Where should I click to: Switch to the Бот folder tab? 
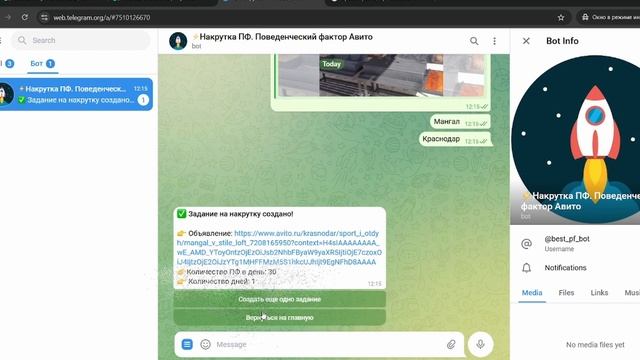(42, 64)
